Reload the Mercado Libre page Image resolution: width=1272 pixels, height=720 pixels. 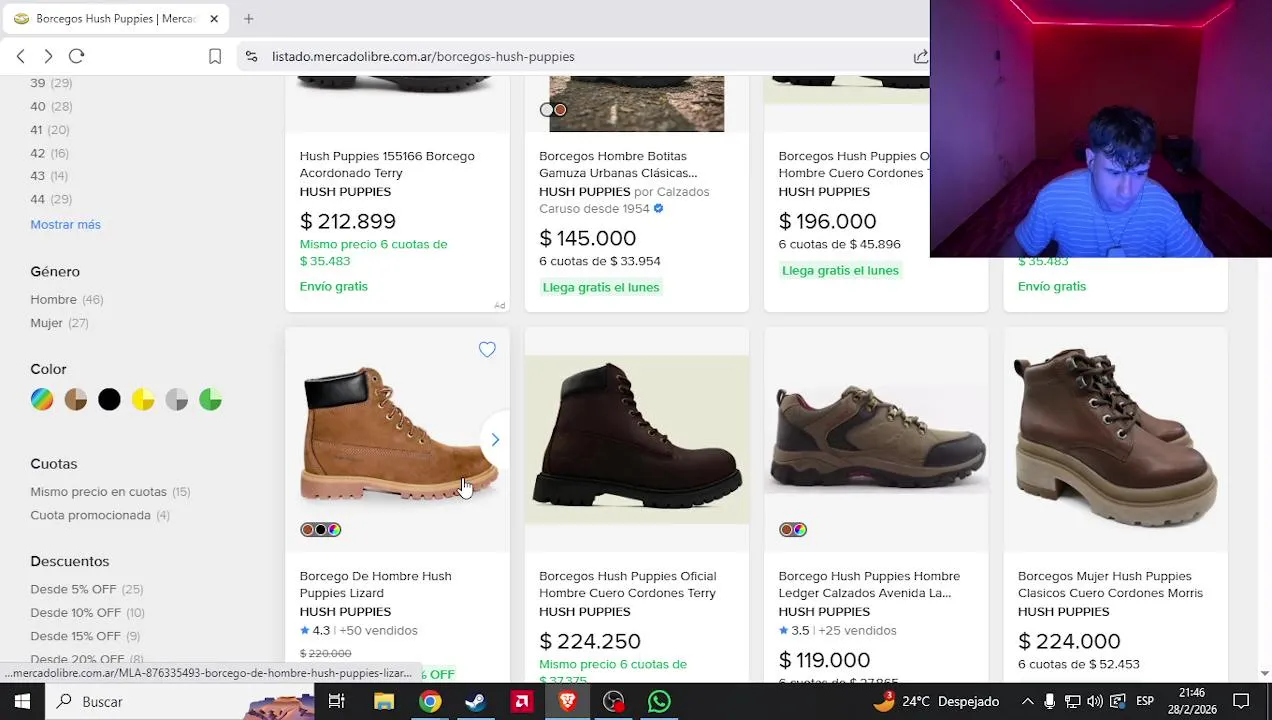click(77, 56)
